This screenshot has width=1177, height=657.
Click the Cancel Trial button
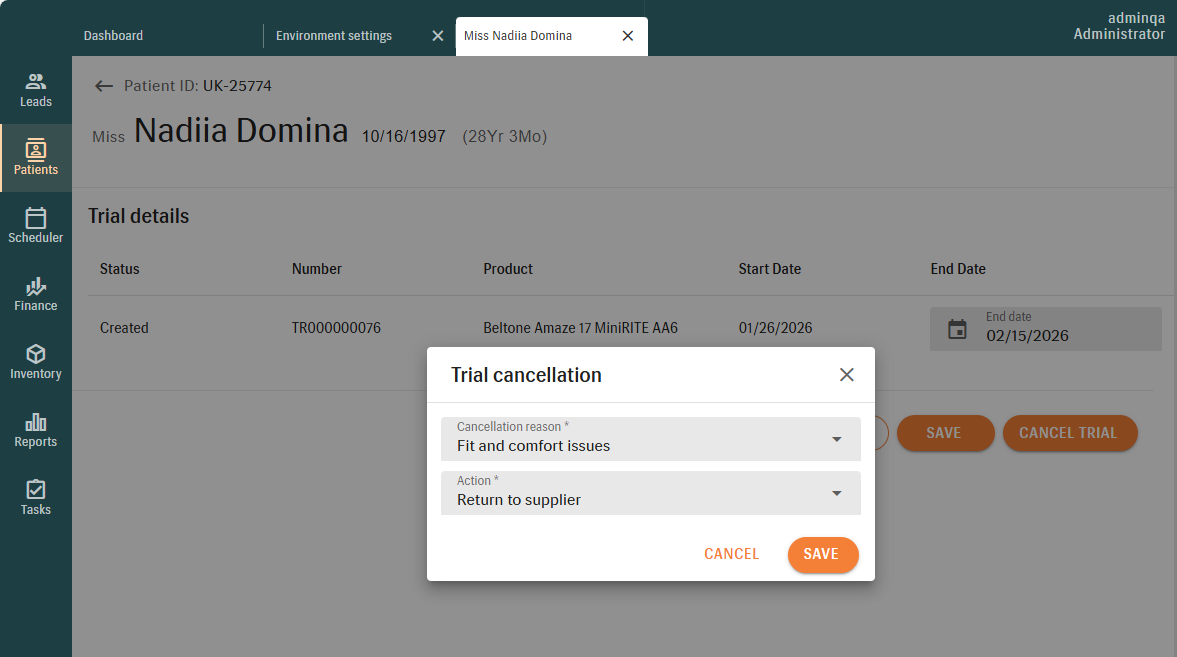tap(1069, 433)
